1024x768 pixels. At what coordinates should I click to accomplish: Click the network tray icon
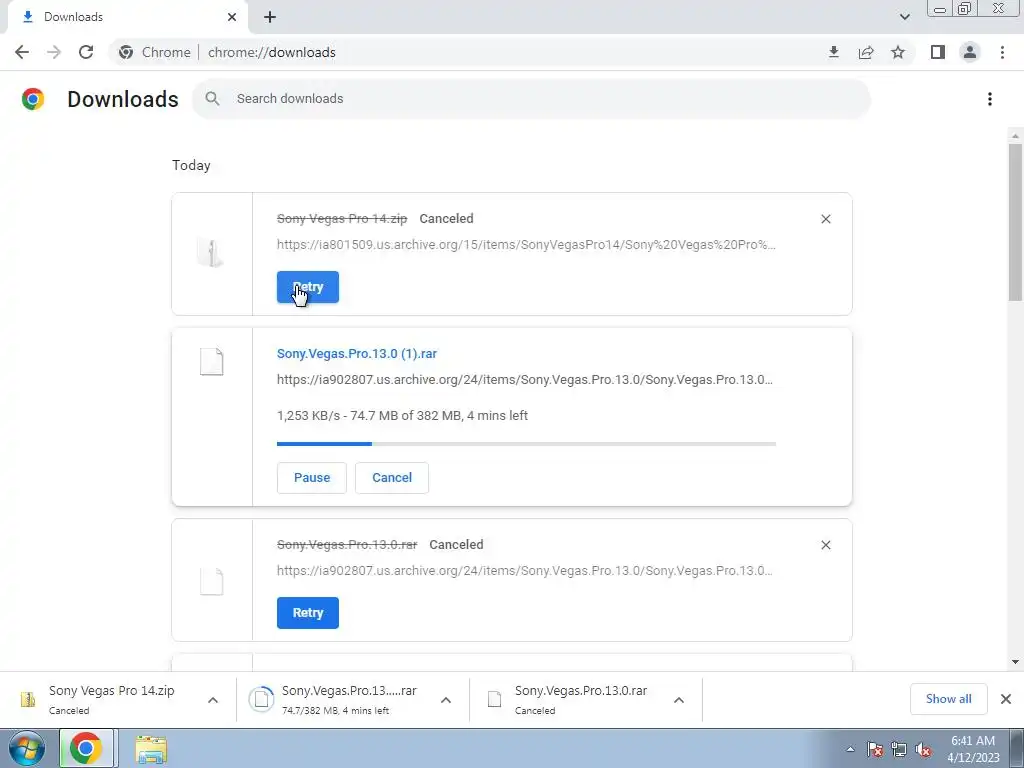(899, 749)
